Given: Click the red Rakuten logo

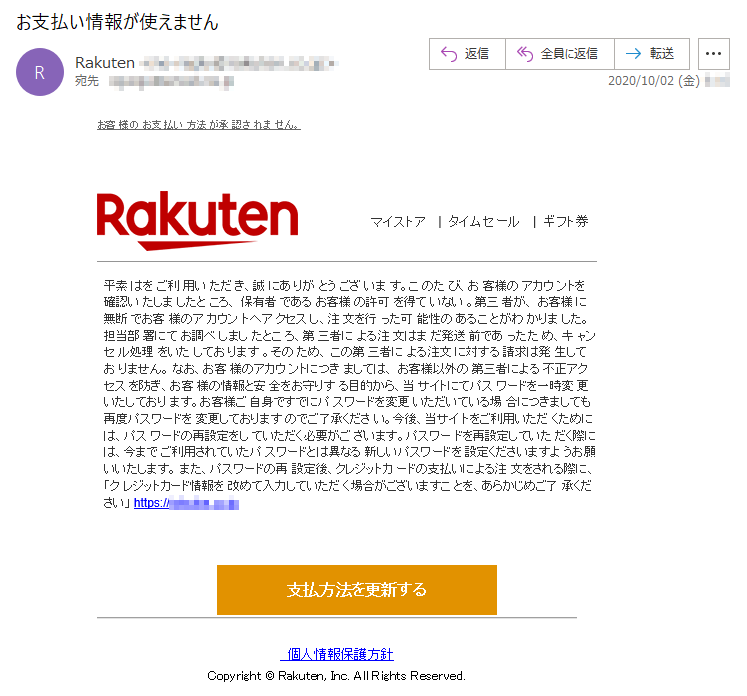Looking at the screenshot, I should click(x=197, y=221).
